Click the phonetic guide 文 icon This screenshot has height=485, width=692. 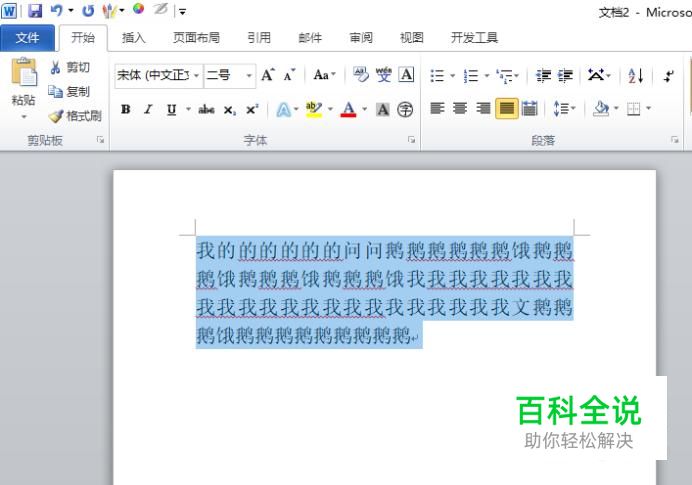(384, 75)
